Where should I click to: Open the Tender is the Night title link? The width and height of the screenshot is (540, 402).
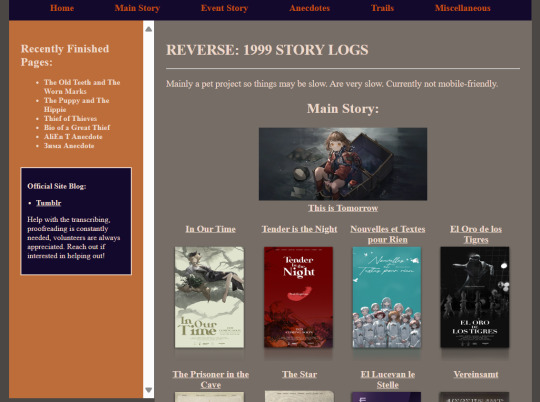coord(299,229)
